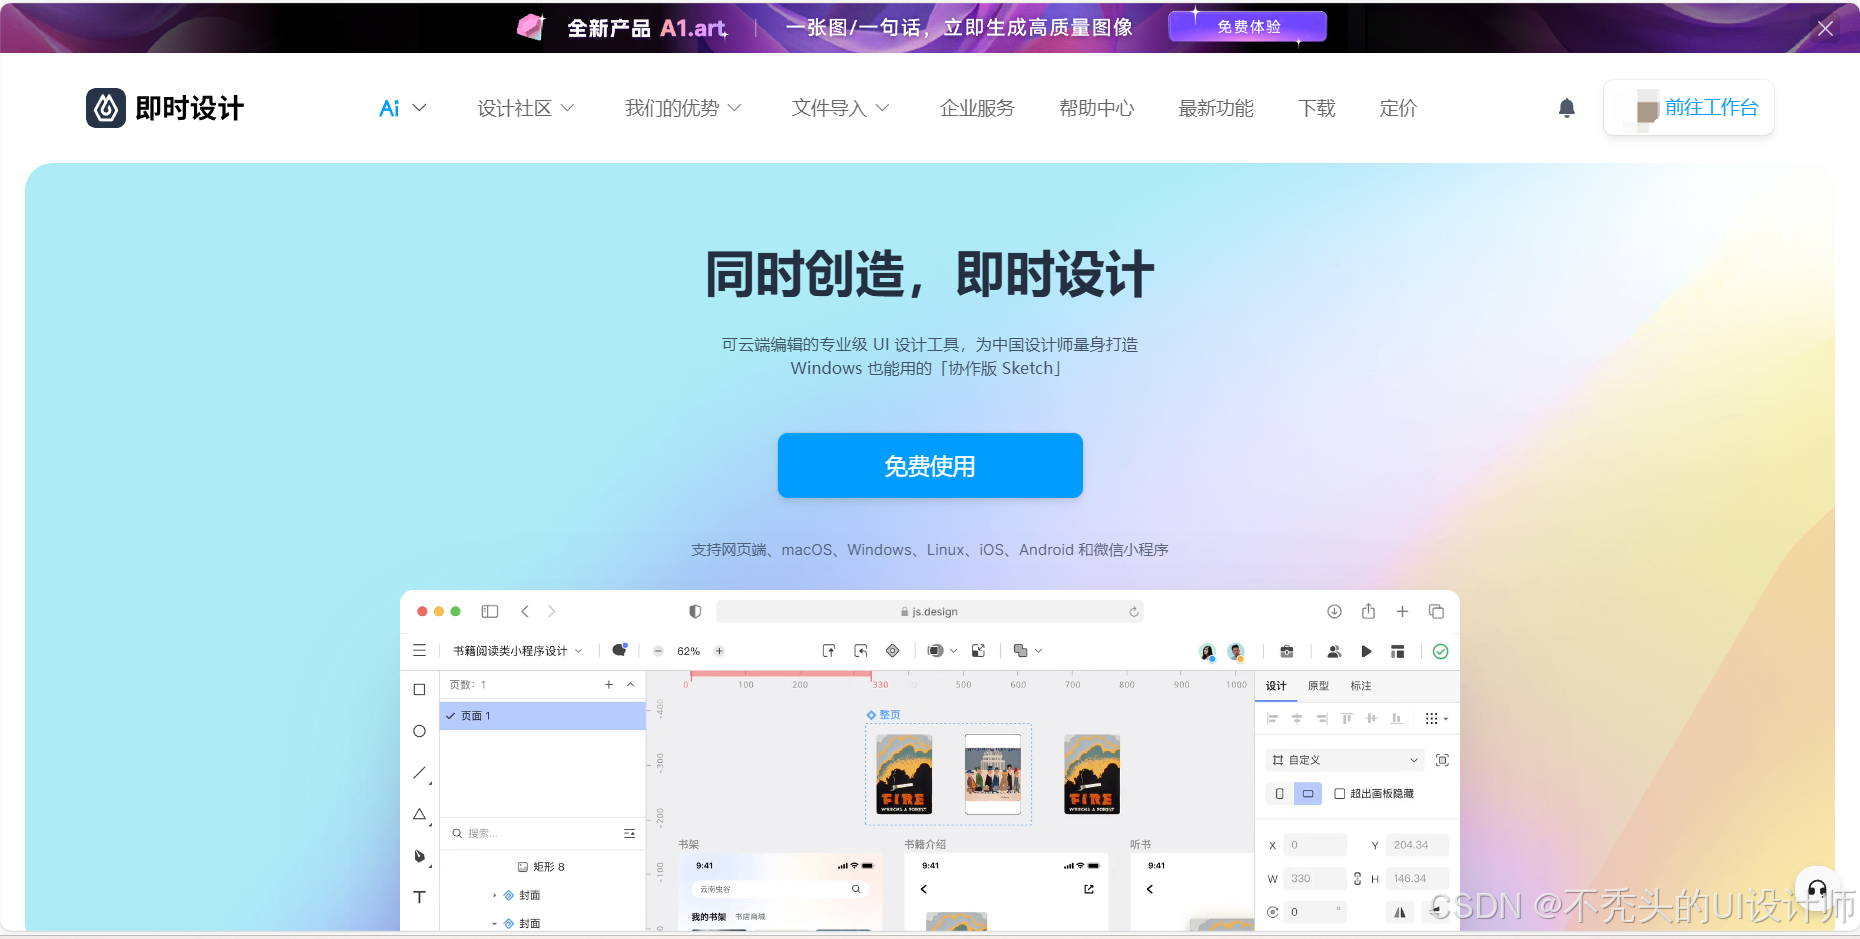Image resolution: width=1860 pixels, height=939 pixels.
Task: Toggle the 超出画板隐藏 checkbox
Action: tap(1340, 794)
